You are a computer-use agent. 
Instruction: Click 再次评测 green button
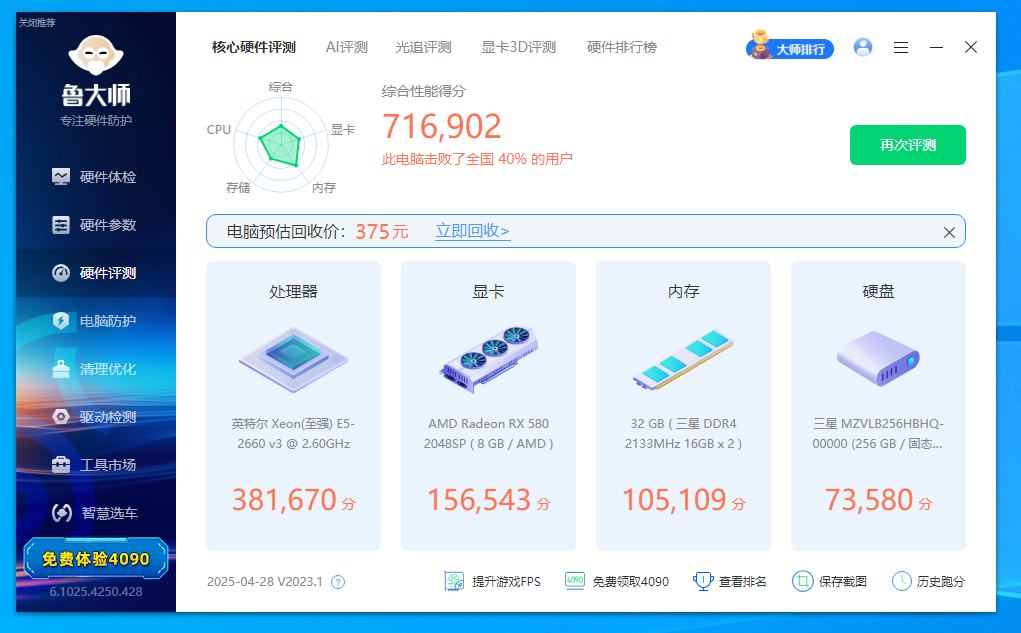(x=908, y=145)
